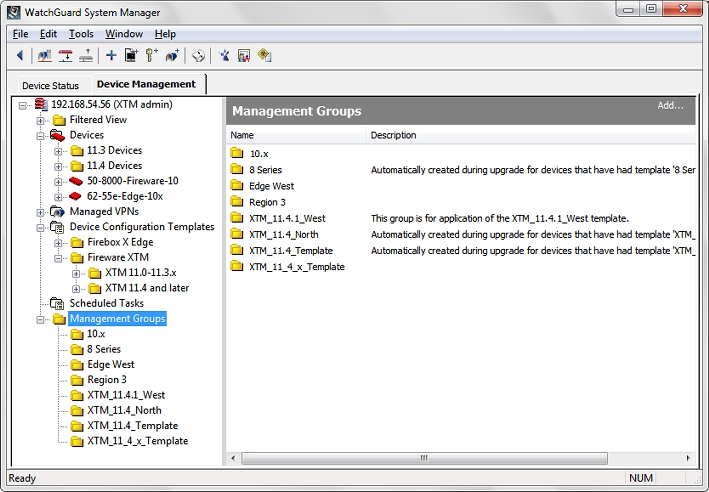Screen dimensions: 709x492
Task: Click the monitor with plus toolbar icon
Action: (x=131, y=56)
